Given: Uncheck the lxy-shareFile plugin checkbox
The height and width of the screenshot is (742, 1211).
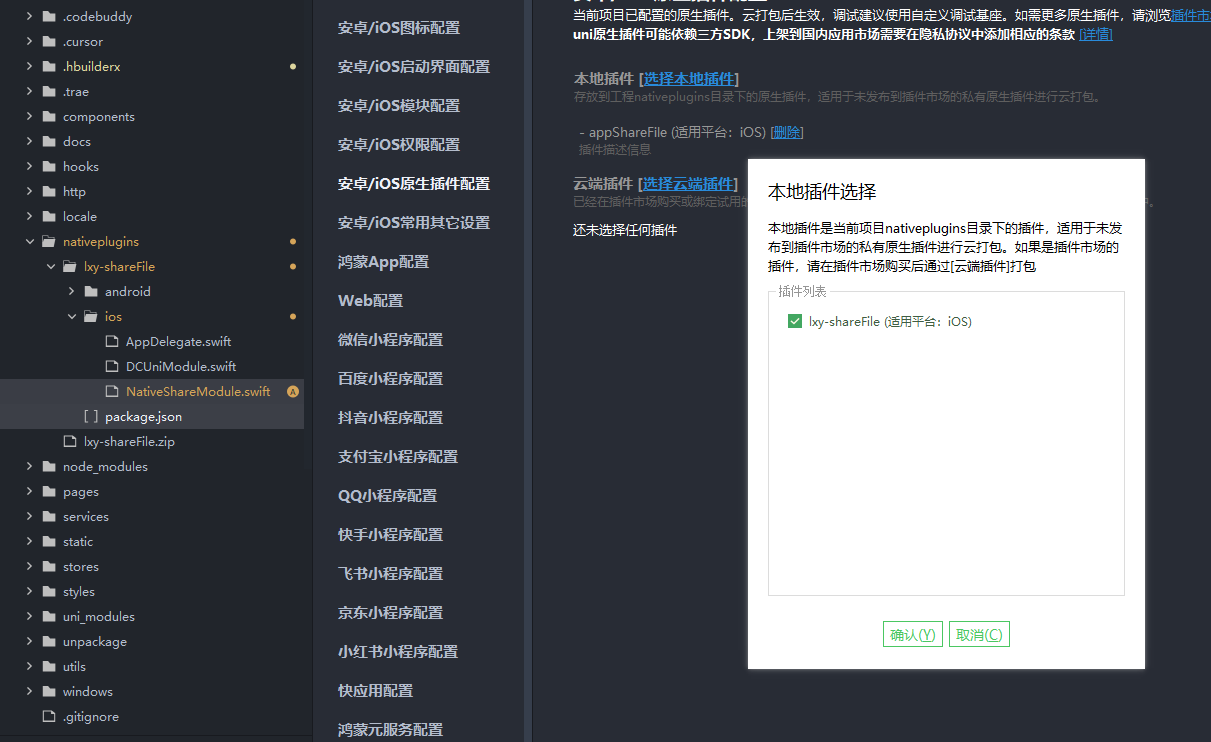Looking at the screenshot, I should point(795,322).
